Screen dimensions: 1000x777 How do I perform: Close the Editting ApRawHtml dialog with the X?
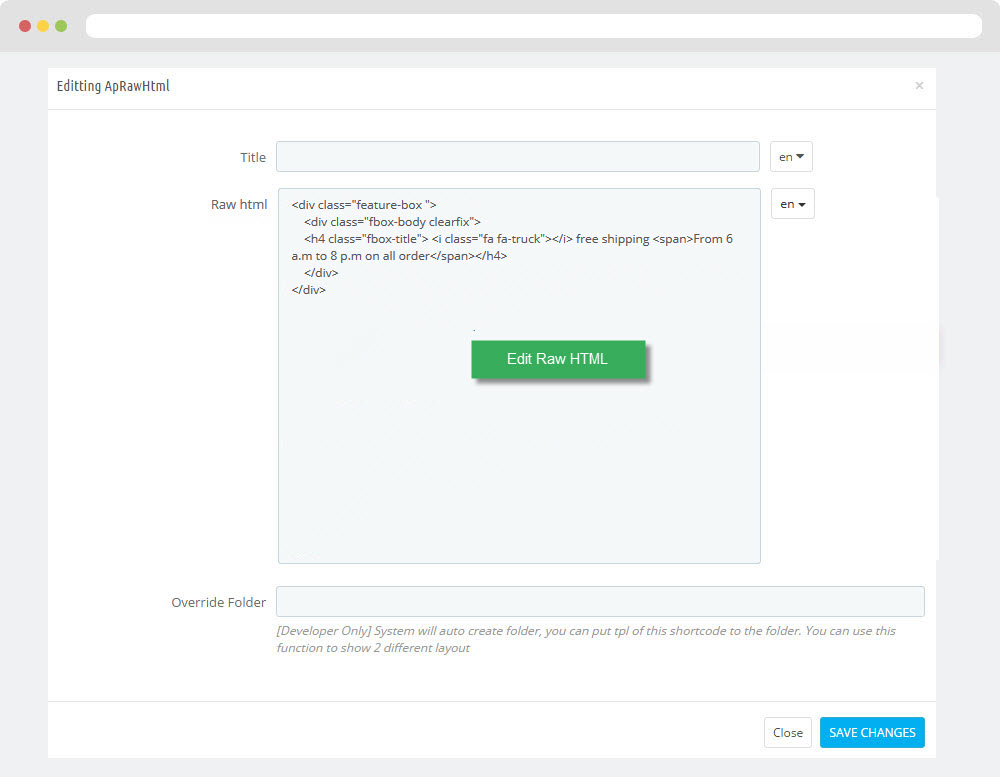pyautogui.click(x=919, y=85)
